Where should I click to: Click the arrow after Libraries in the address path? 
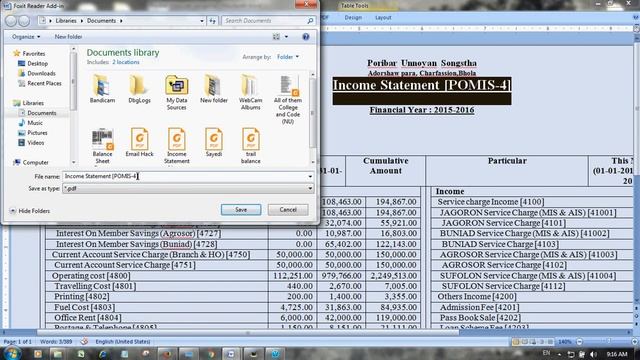point(82,21)
